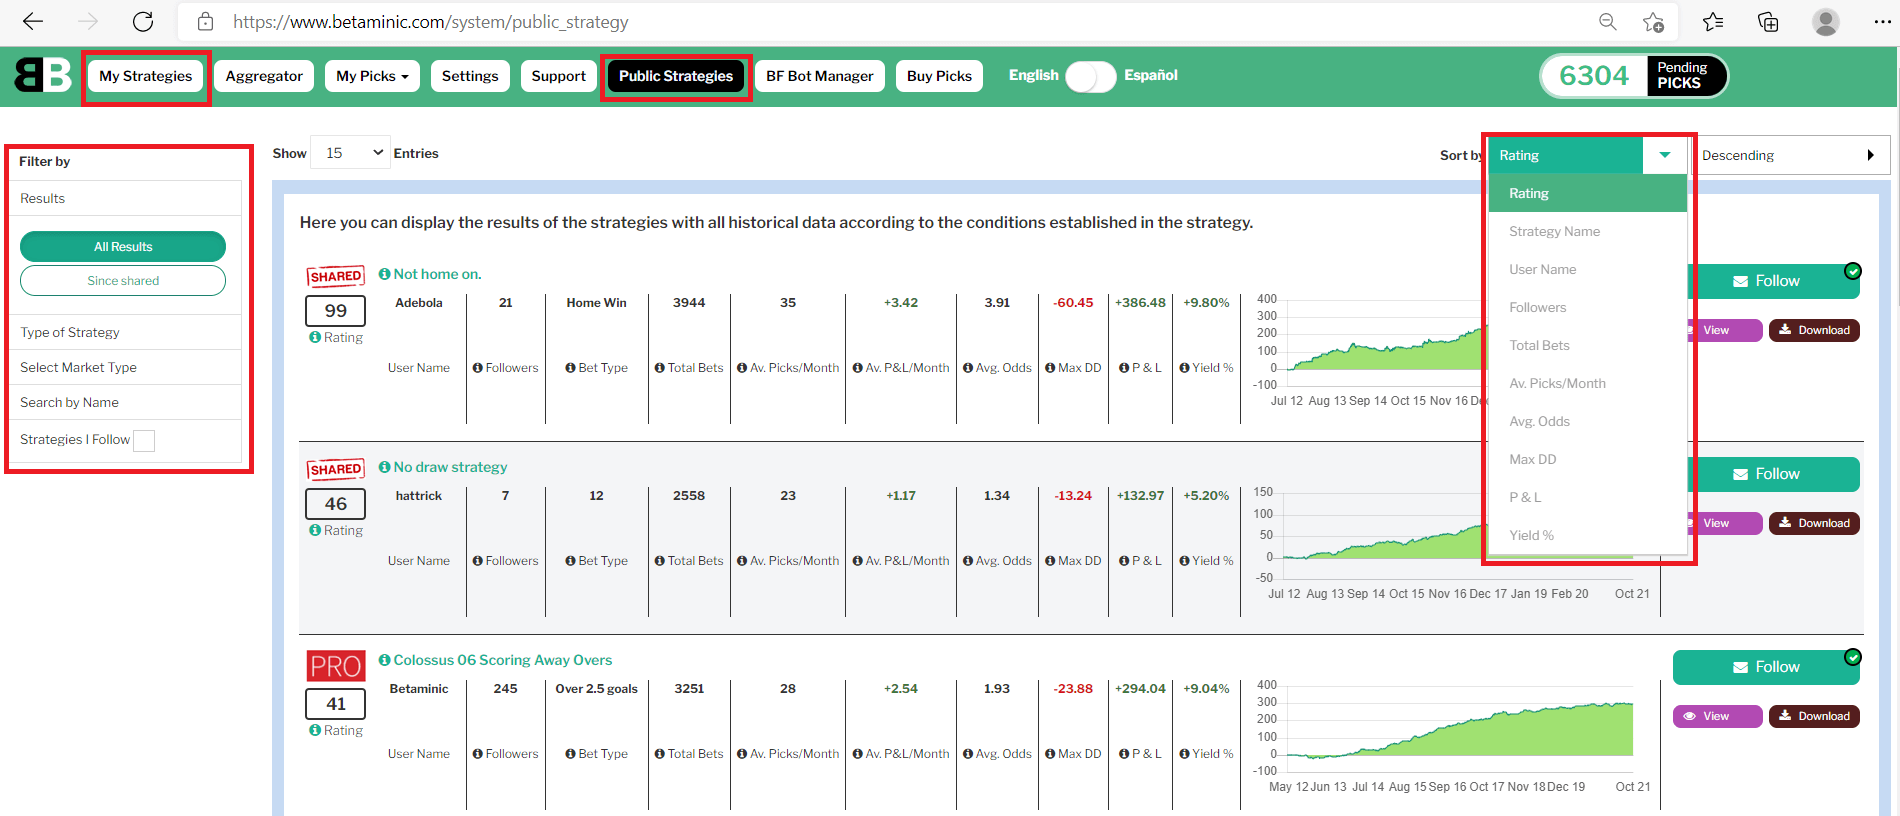Click the PRO badge of Colossus 06 strategy
Screen dimensions: 1900x816
click(335, 666)
